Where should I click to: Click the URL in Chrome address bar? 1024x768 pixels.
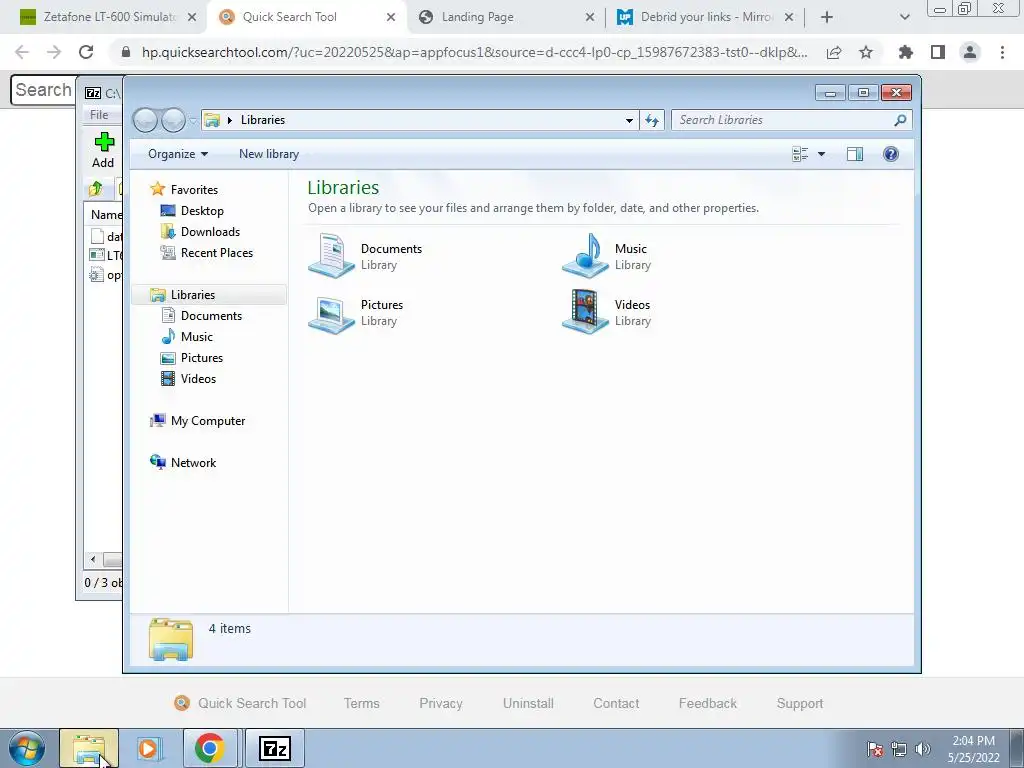475,52
